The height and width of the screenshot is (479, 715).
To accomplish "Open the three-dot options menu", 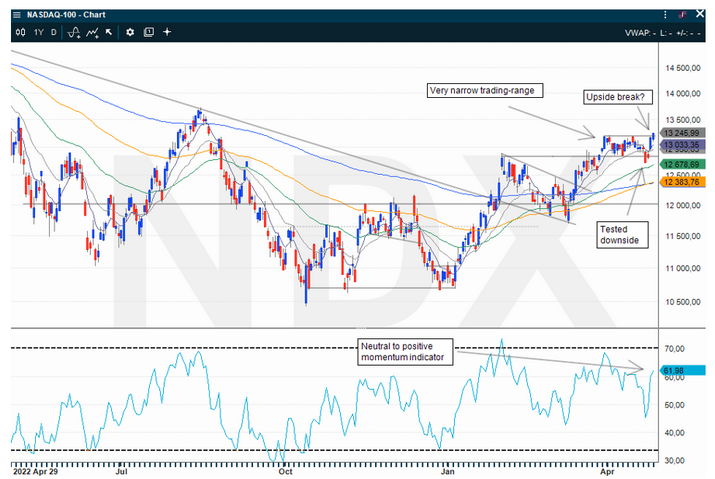I will pos(665,15).
